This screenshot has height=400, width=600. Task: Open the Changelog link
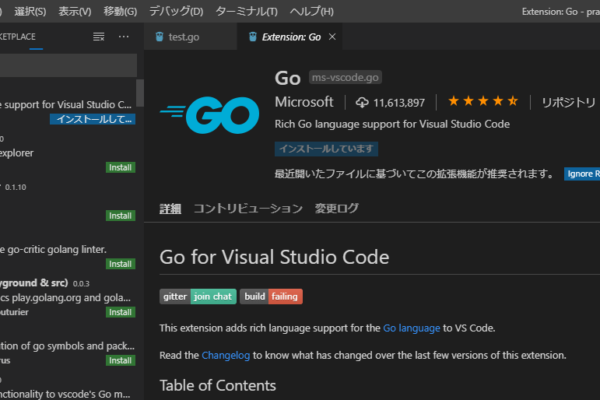pos(226,356)
